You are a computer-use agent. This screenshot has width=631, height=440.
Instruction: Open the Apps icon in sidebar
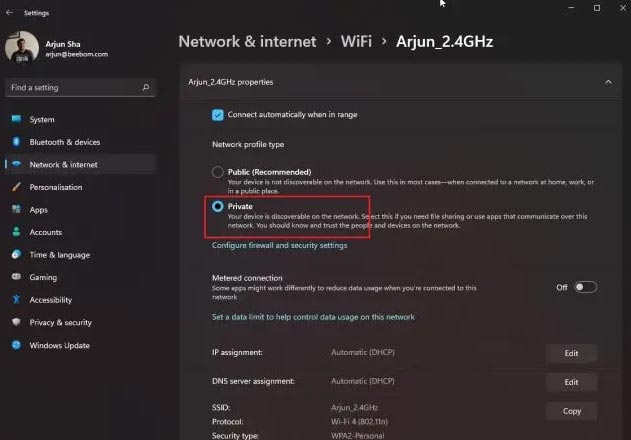tap(16, 209)
